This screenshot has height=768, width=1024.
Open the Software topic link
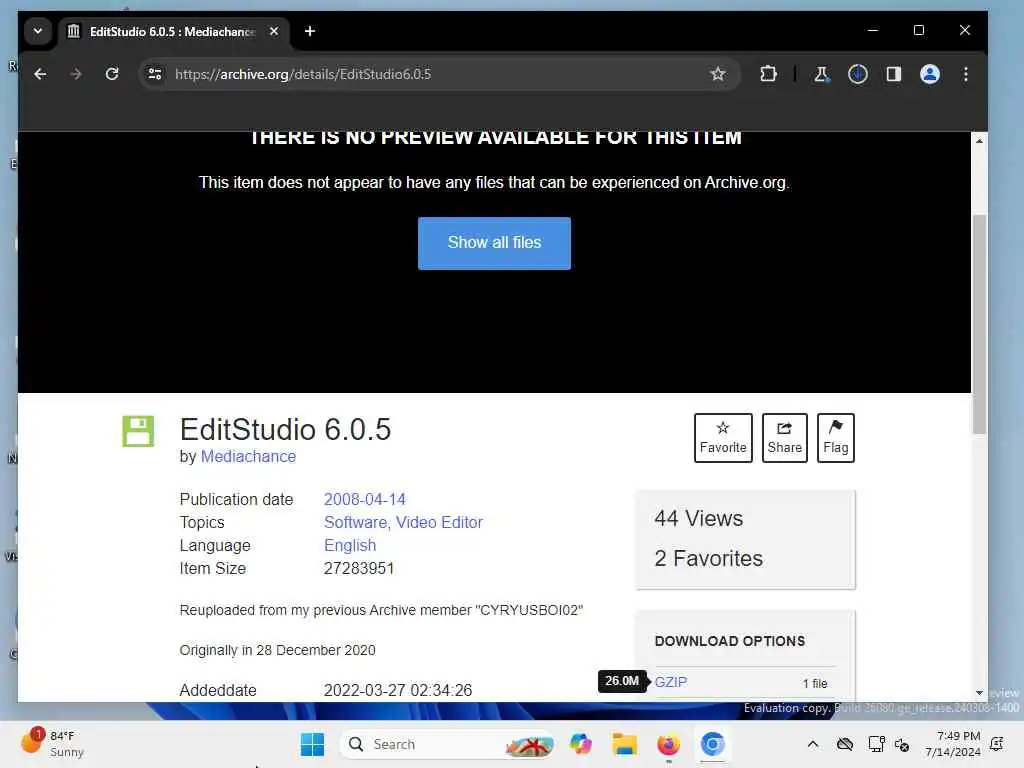tap(357, 522)
